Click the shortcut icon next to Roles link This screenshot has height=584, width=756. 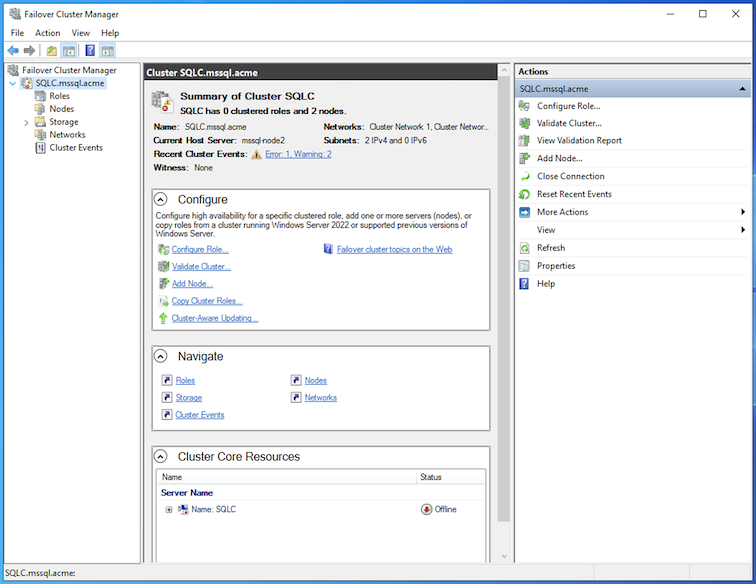pyautogui.click(x=167, y=380)
